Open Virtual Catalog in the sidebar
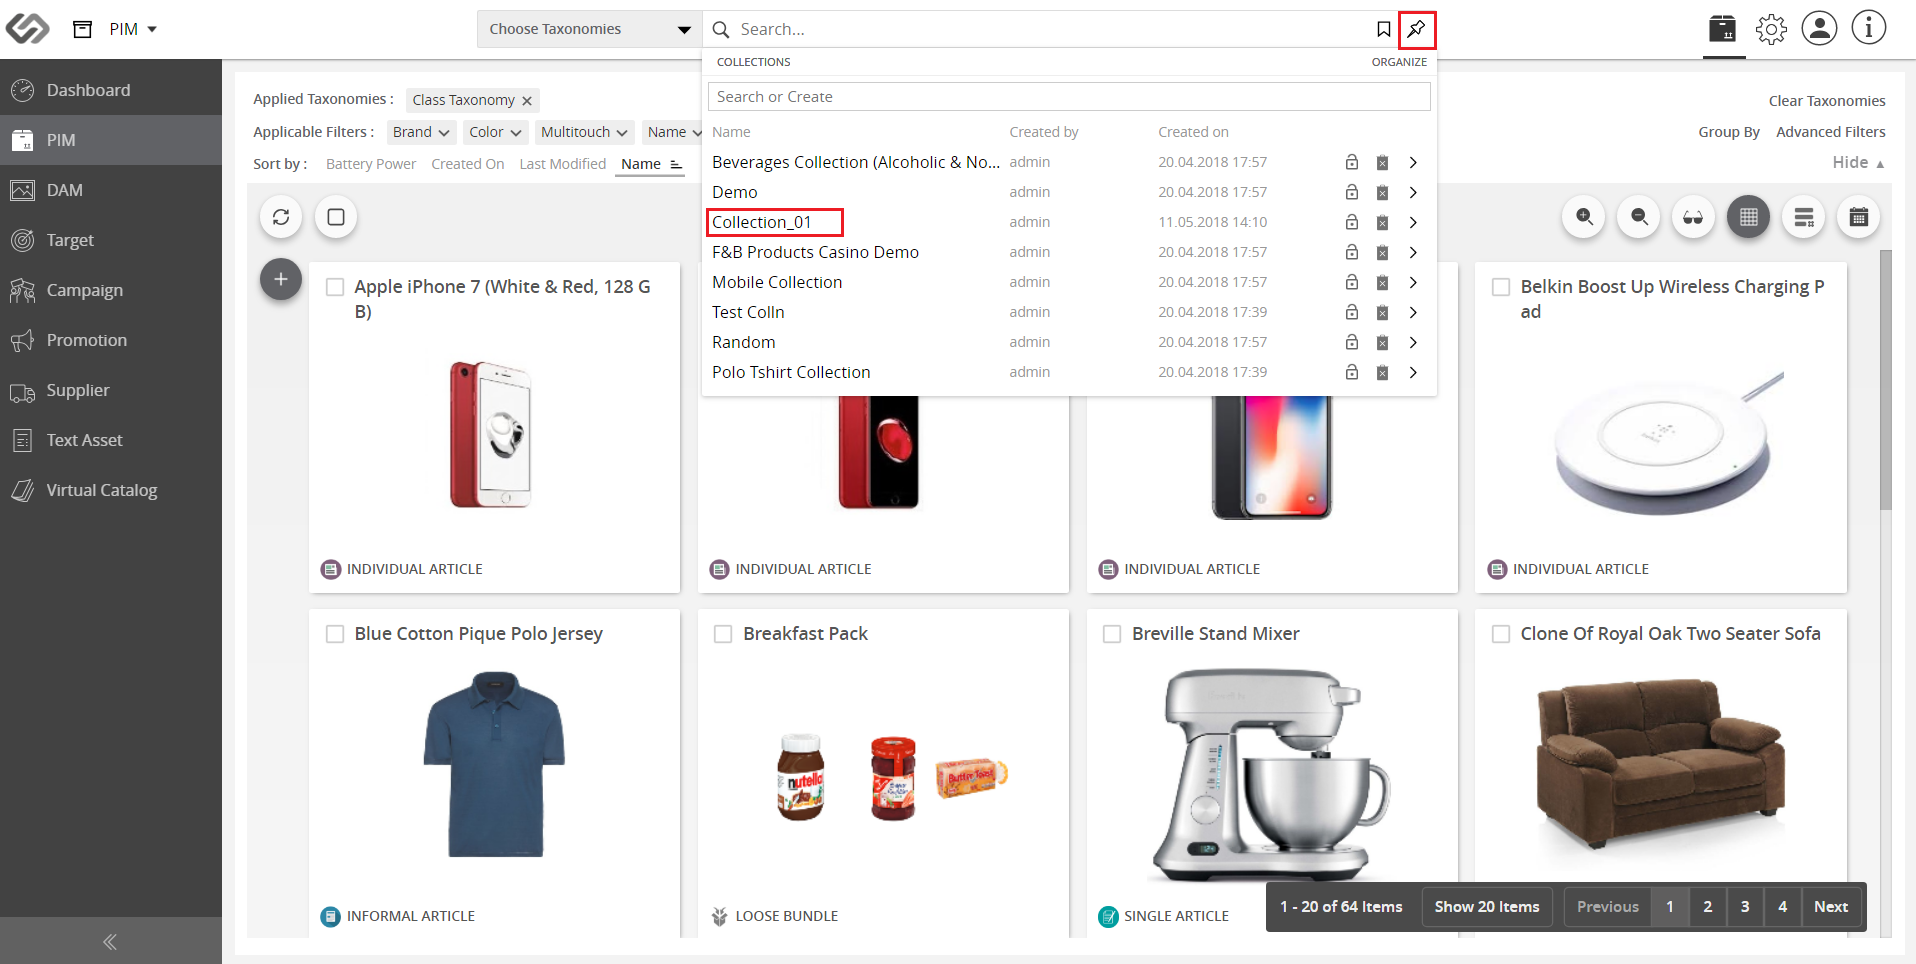This screenshot has width=1916, height=964. [111, 490]
